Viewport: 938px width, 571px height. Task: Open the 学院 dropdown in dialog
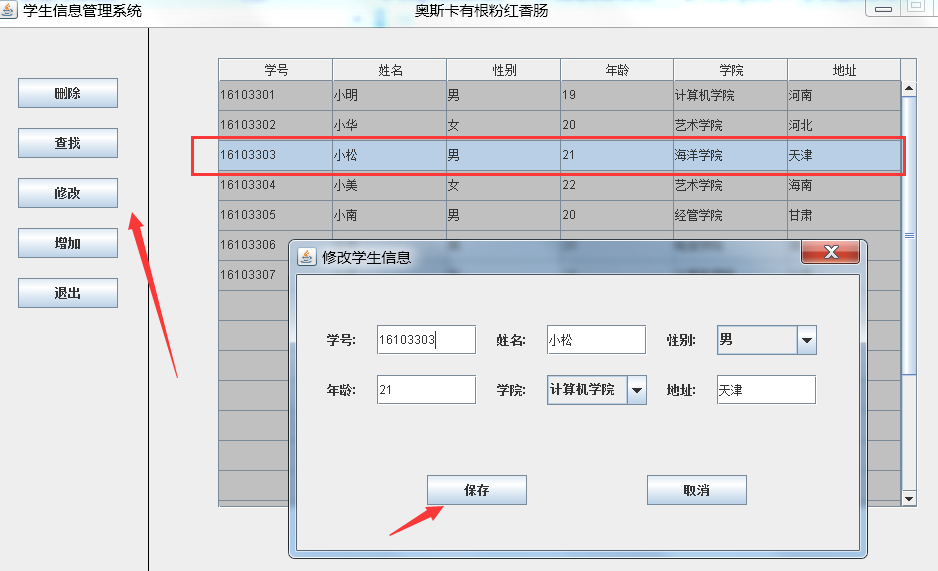click(637, 390)
